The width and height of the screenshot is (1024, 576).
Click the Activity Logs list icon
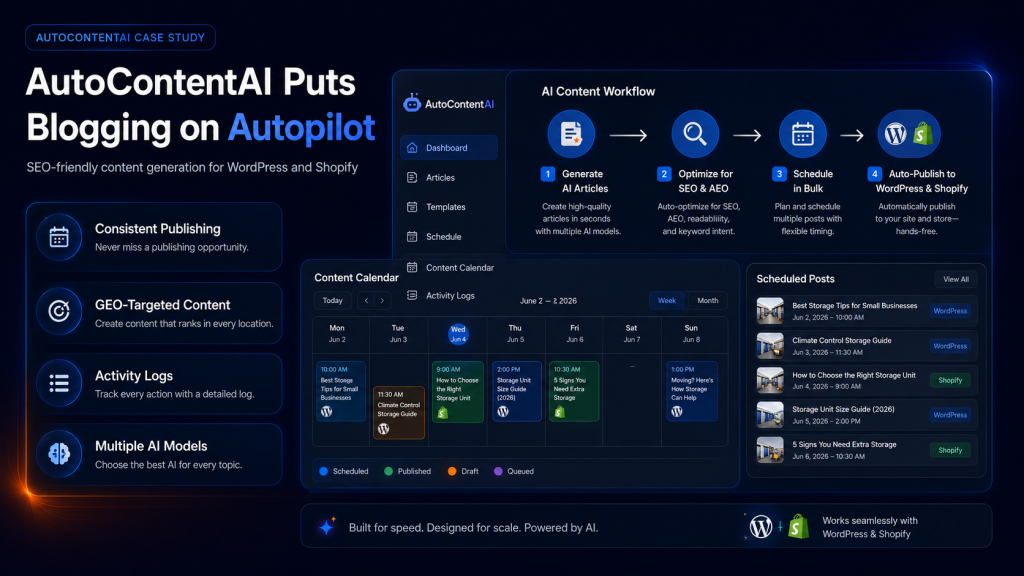point(59,383)
